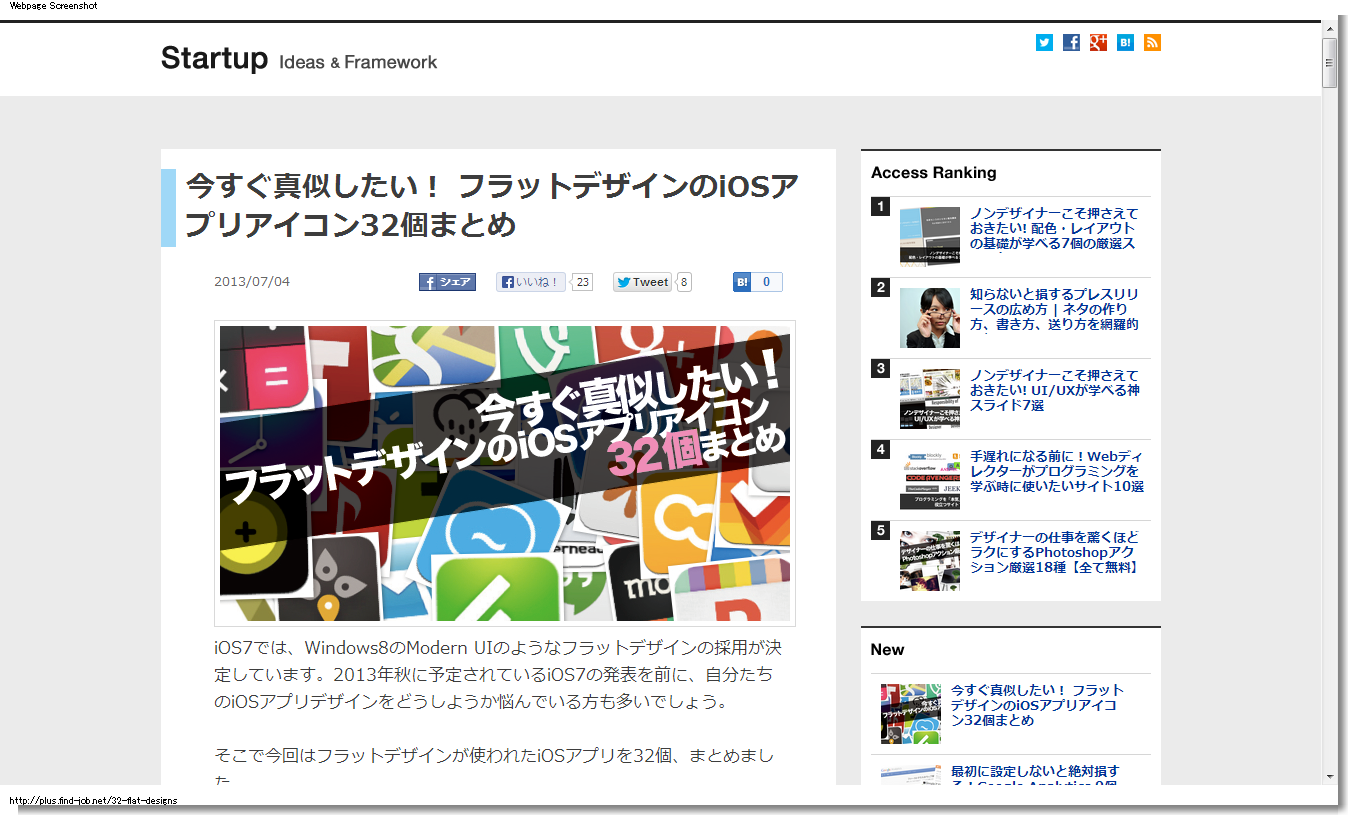The image size is (1348, 815).
Task: Open New section link フラットデザインのiOSアプリアイコン32個まとめ
Action: point(1037,705)
